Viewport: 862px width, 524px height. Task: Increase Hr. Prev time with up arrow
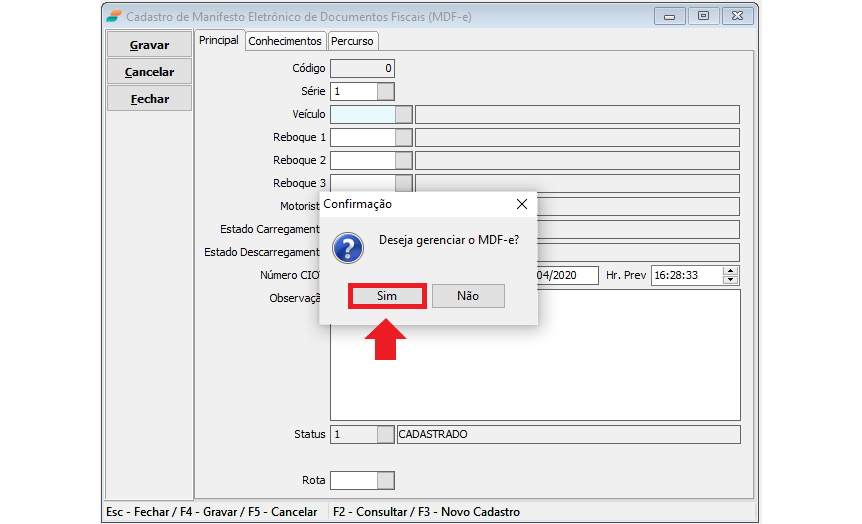click(730, 271)
